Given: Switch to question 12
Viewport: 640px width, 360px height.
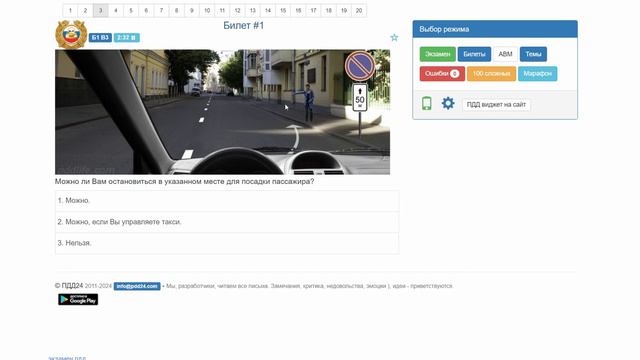Looking at the screenshot, I should tap(237, 11).
